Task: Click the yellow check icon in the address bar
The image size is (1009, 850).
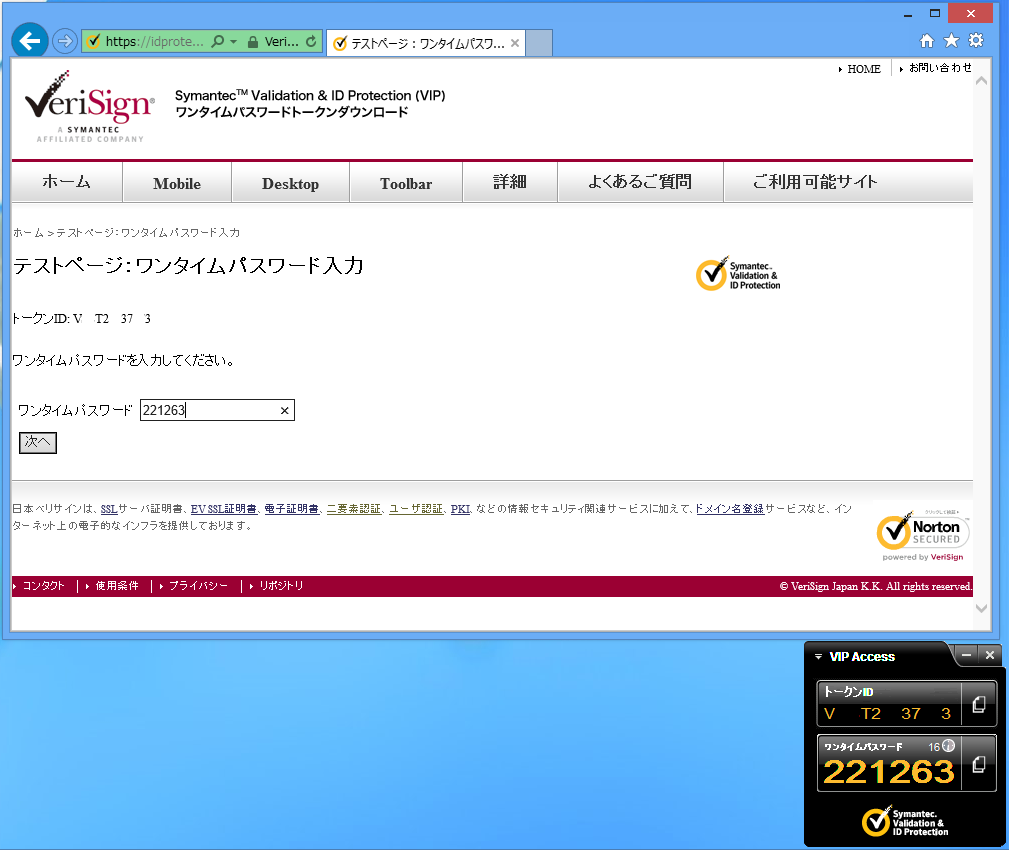Action: tap(94, 42)
